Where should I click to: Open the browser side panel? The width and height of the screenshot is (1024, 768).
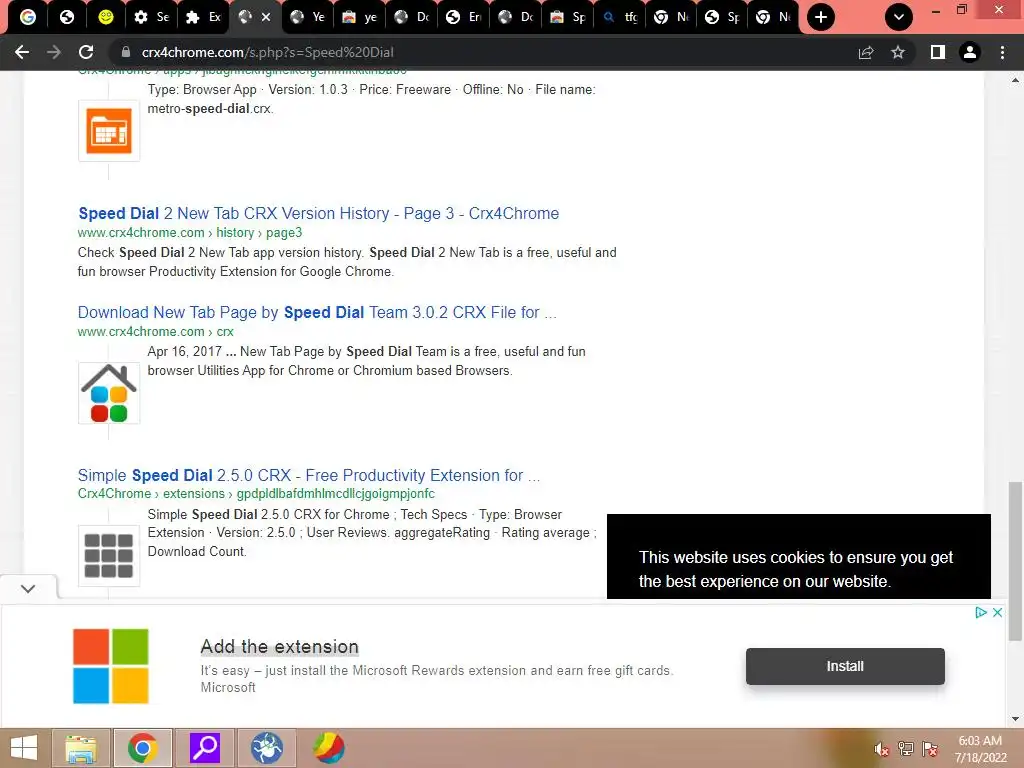point(938,52)
